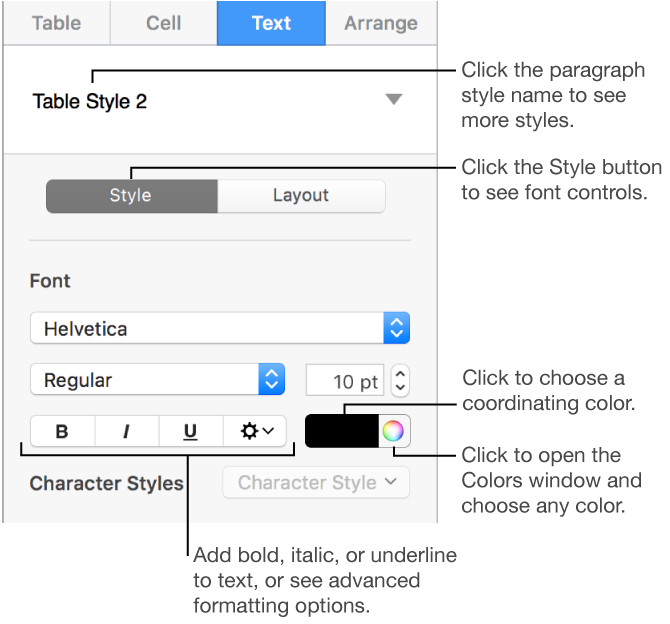The image size is (670, 624).
Task: Click the Character Styles label
Action: pyautogui.click(x=106, y=484)
